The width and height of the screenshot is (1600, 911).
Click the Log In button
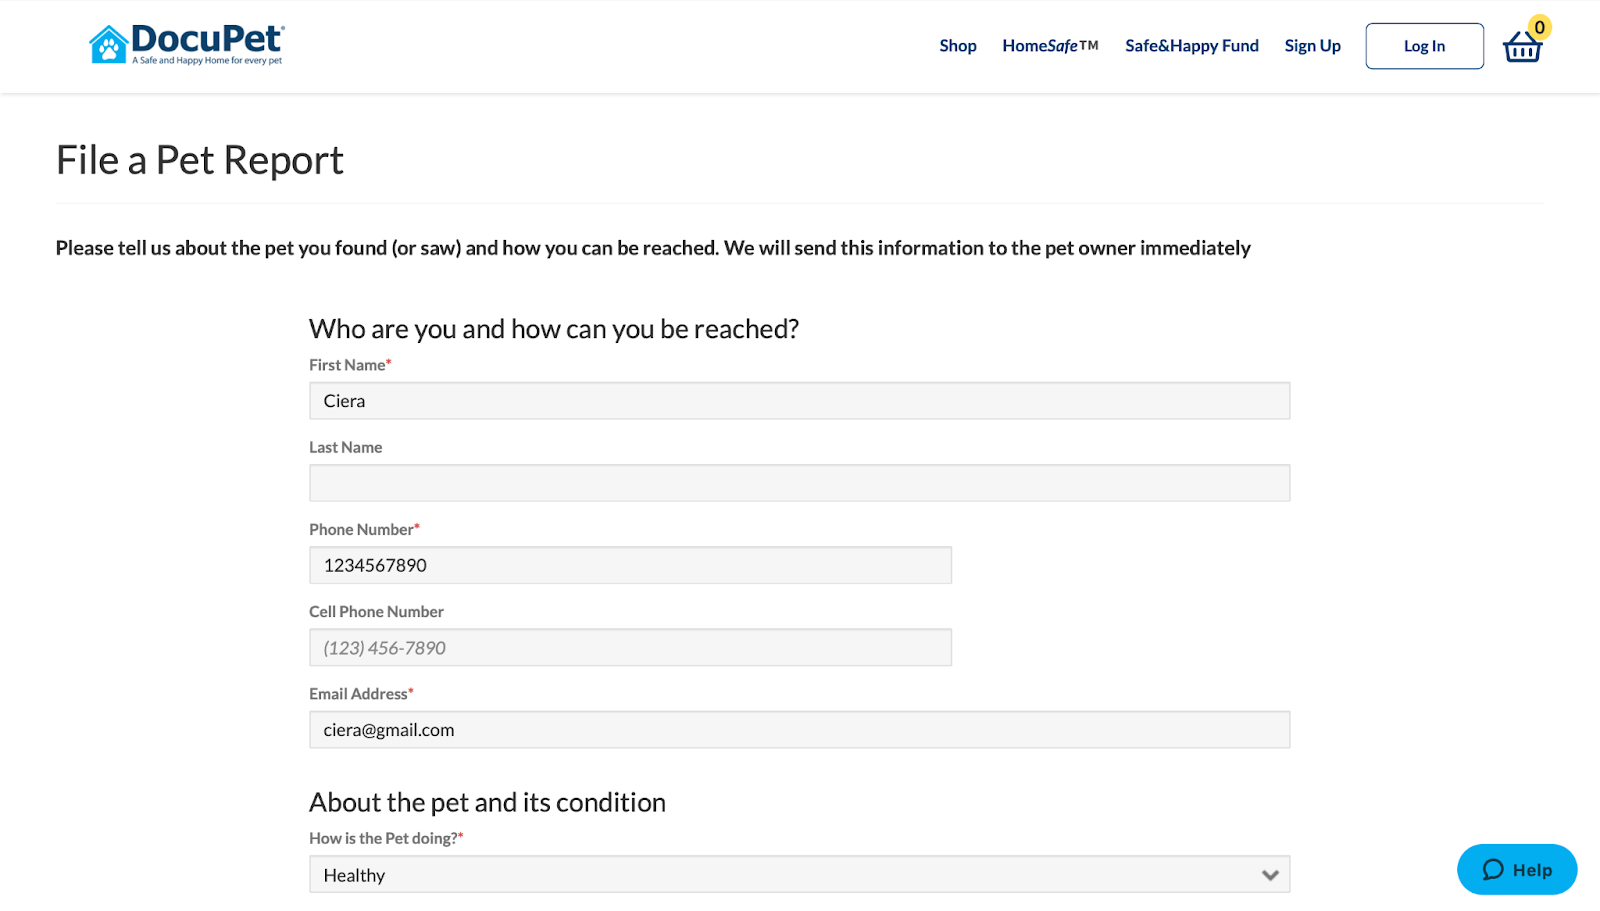point(1424,46)
